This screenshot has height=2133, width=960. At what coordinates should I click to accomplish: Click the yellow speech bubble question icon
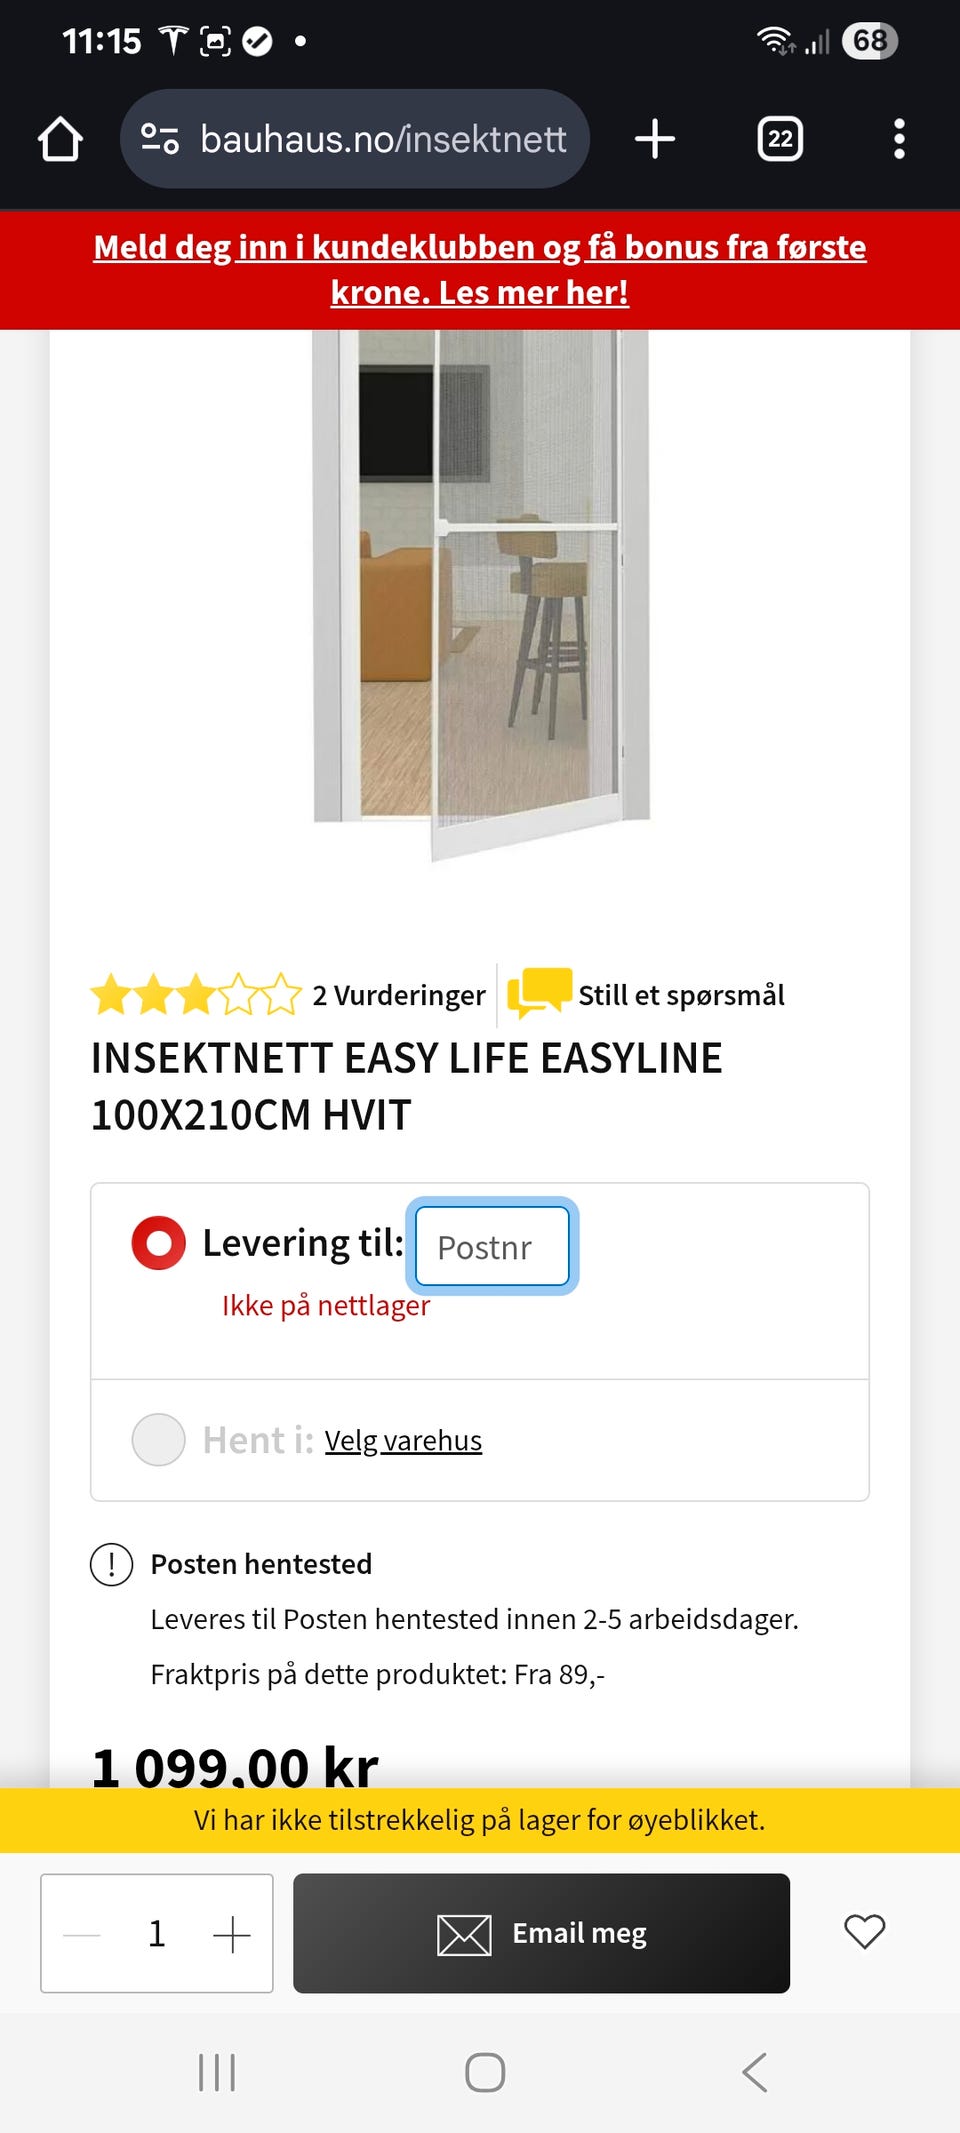tap(539, 994)
